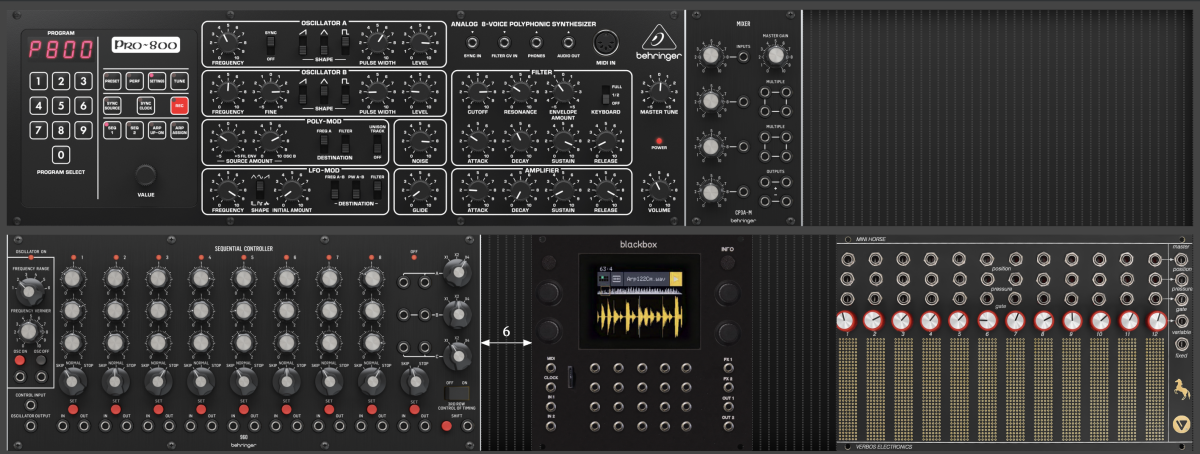The height and width of the screenshot is (454, 1200).
Task: Click the blackbox OUT 1 jack
Action: point(728,407)
